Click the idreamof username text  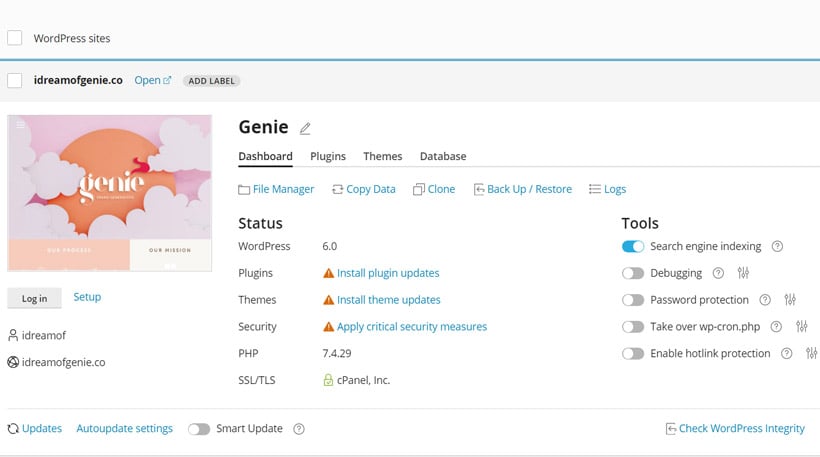click(44, 335)
